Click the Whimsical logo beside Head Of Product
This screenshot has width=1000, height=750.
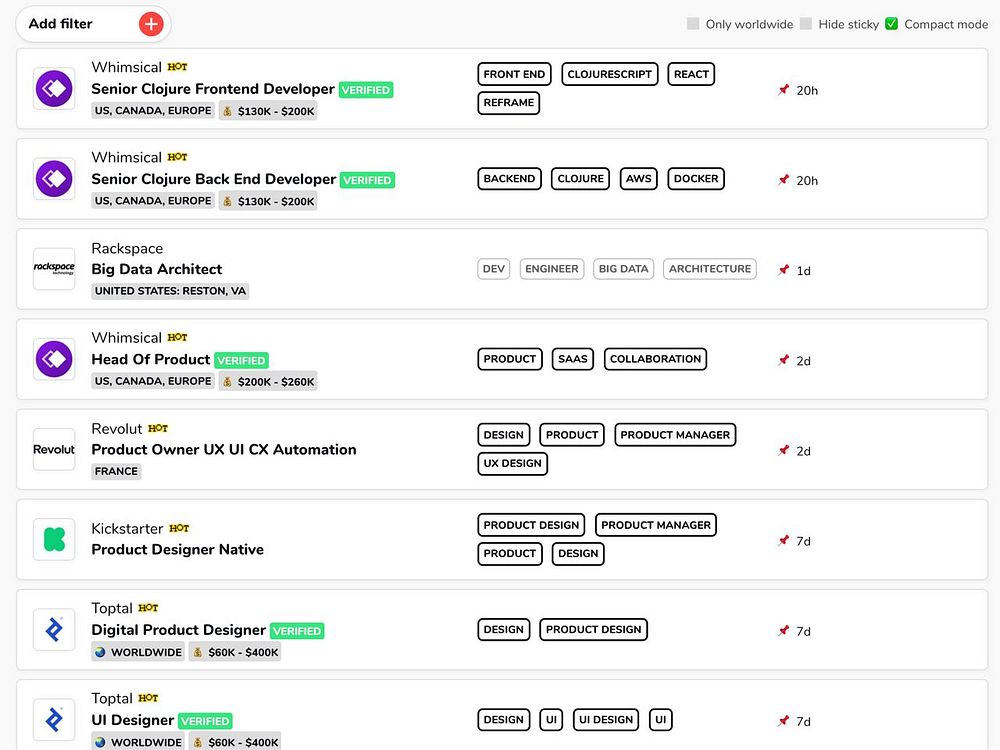pyautogui.click(x=54, y=358)
